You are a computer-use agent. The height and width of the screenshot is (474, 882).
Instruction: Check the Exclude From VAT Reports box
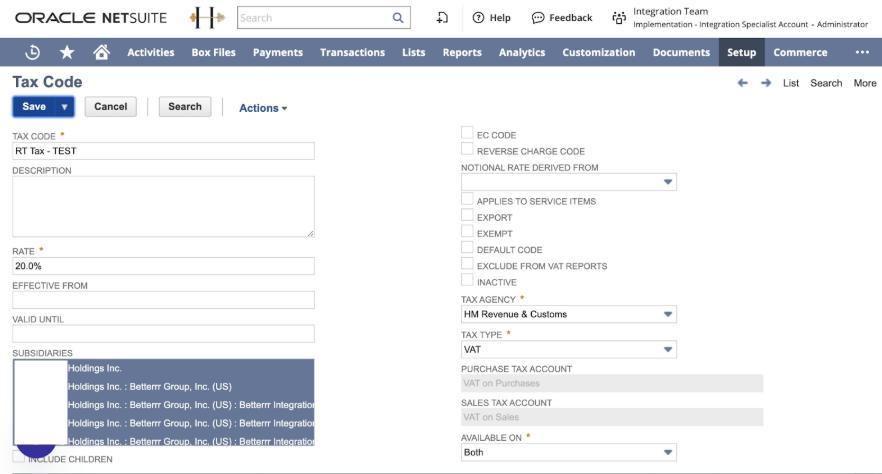467,265
